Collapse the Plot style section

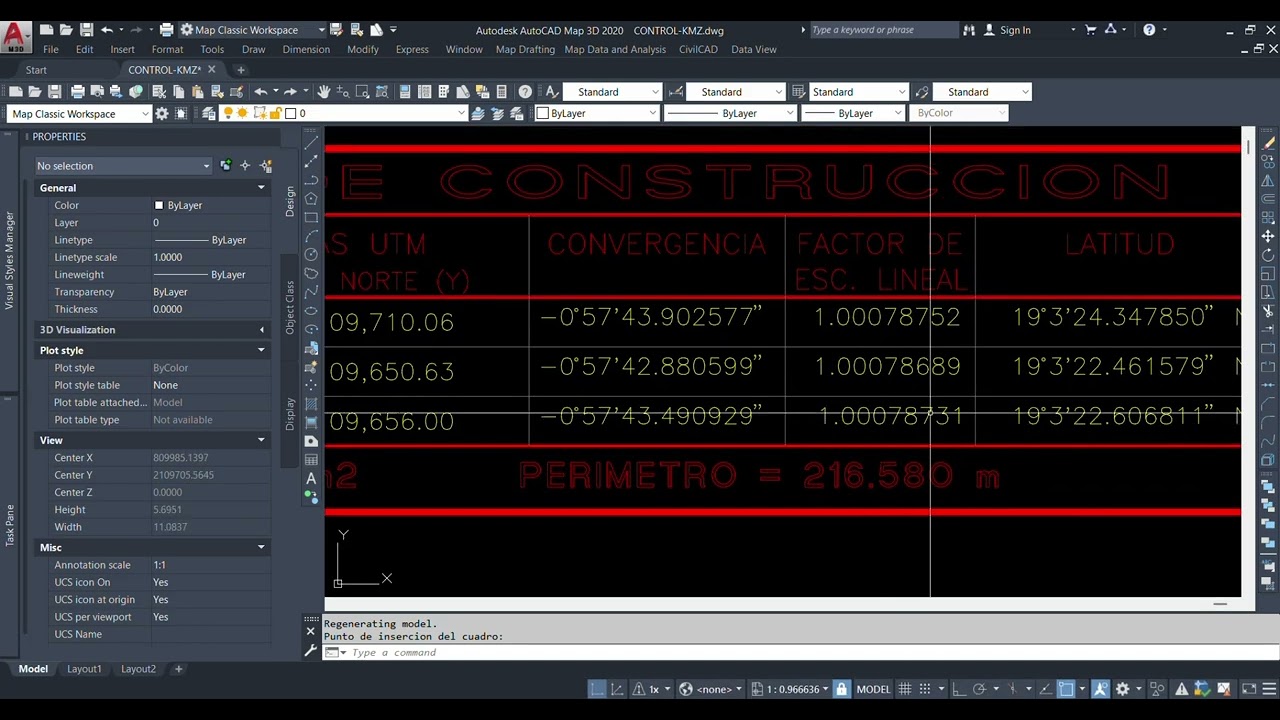(261, 351)
